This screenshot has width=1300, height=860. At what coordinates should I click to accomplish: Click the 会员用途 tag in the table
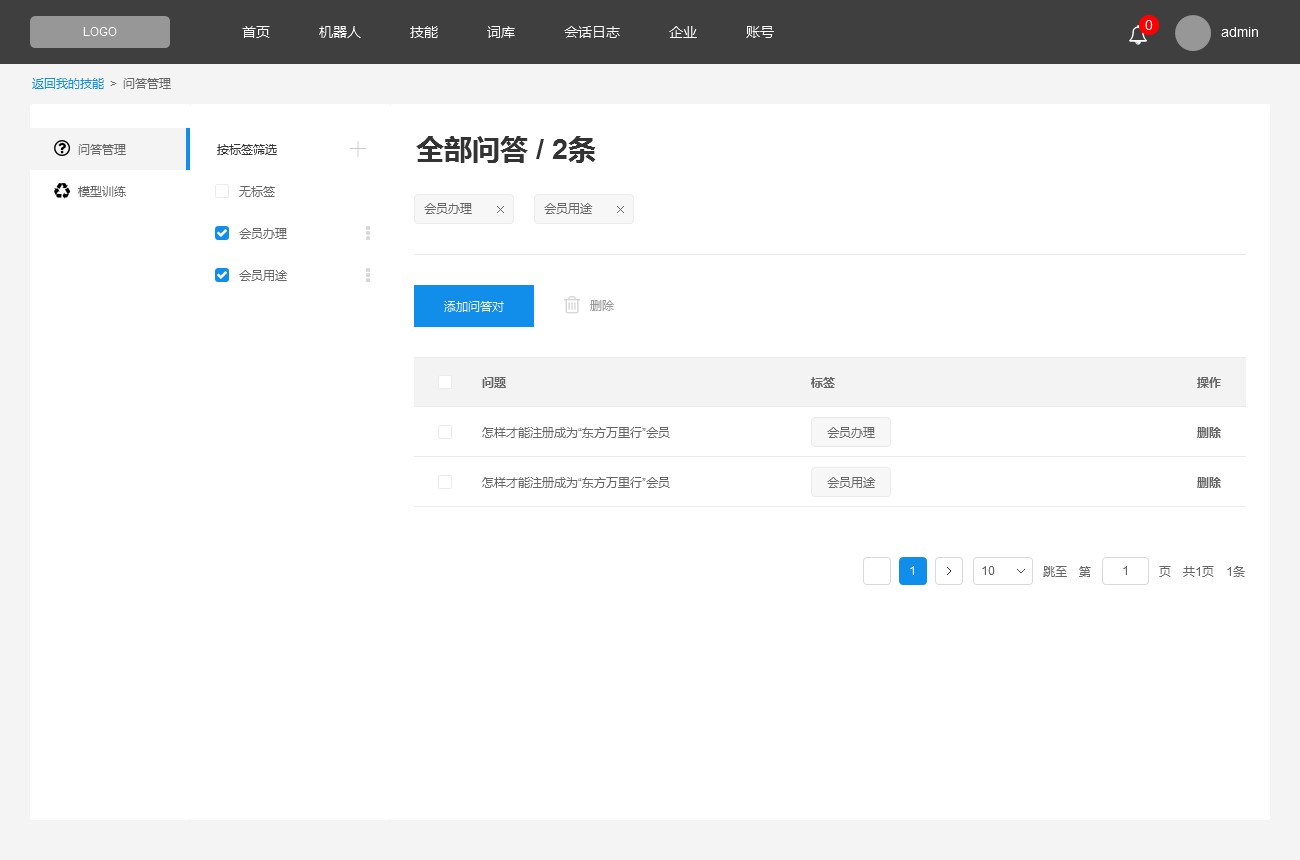(x=851, y=482)
